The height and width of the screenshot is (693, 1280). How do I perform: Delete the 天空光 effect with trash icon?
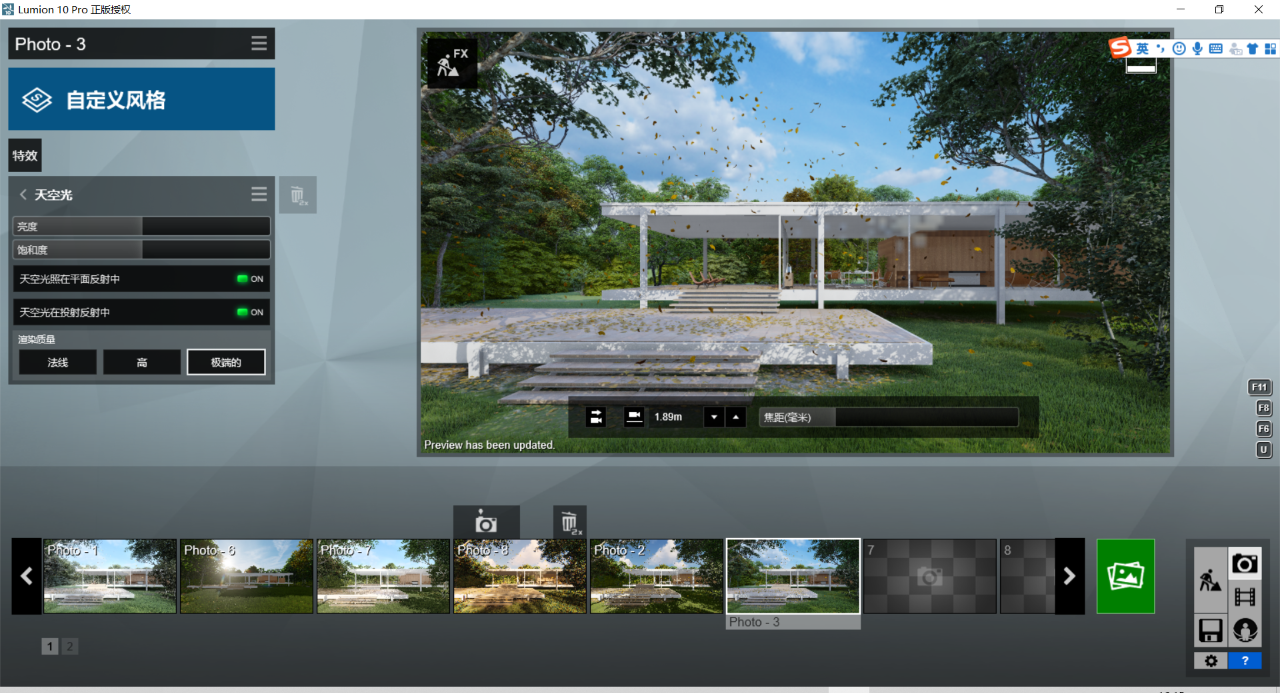pyautogui.click(x=297, y=195)
